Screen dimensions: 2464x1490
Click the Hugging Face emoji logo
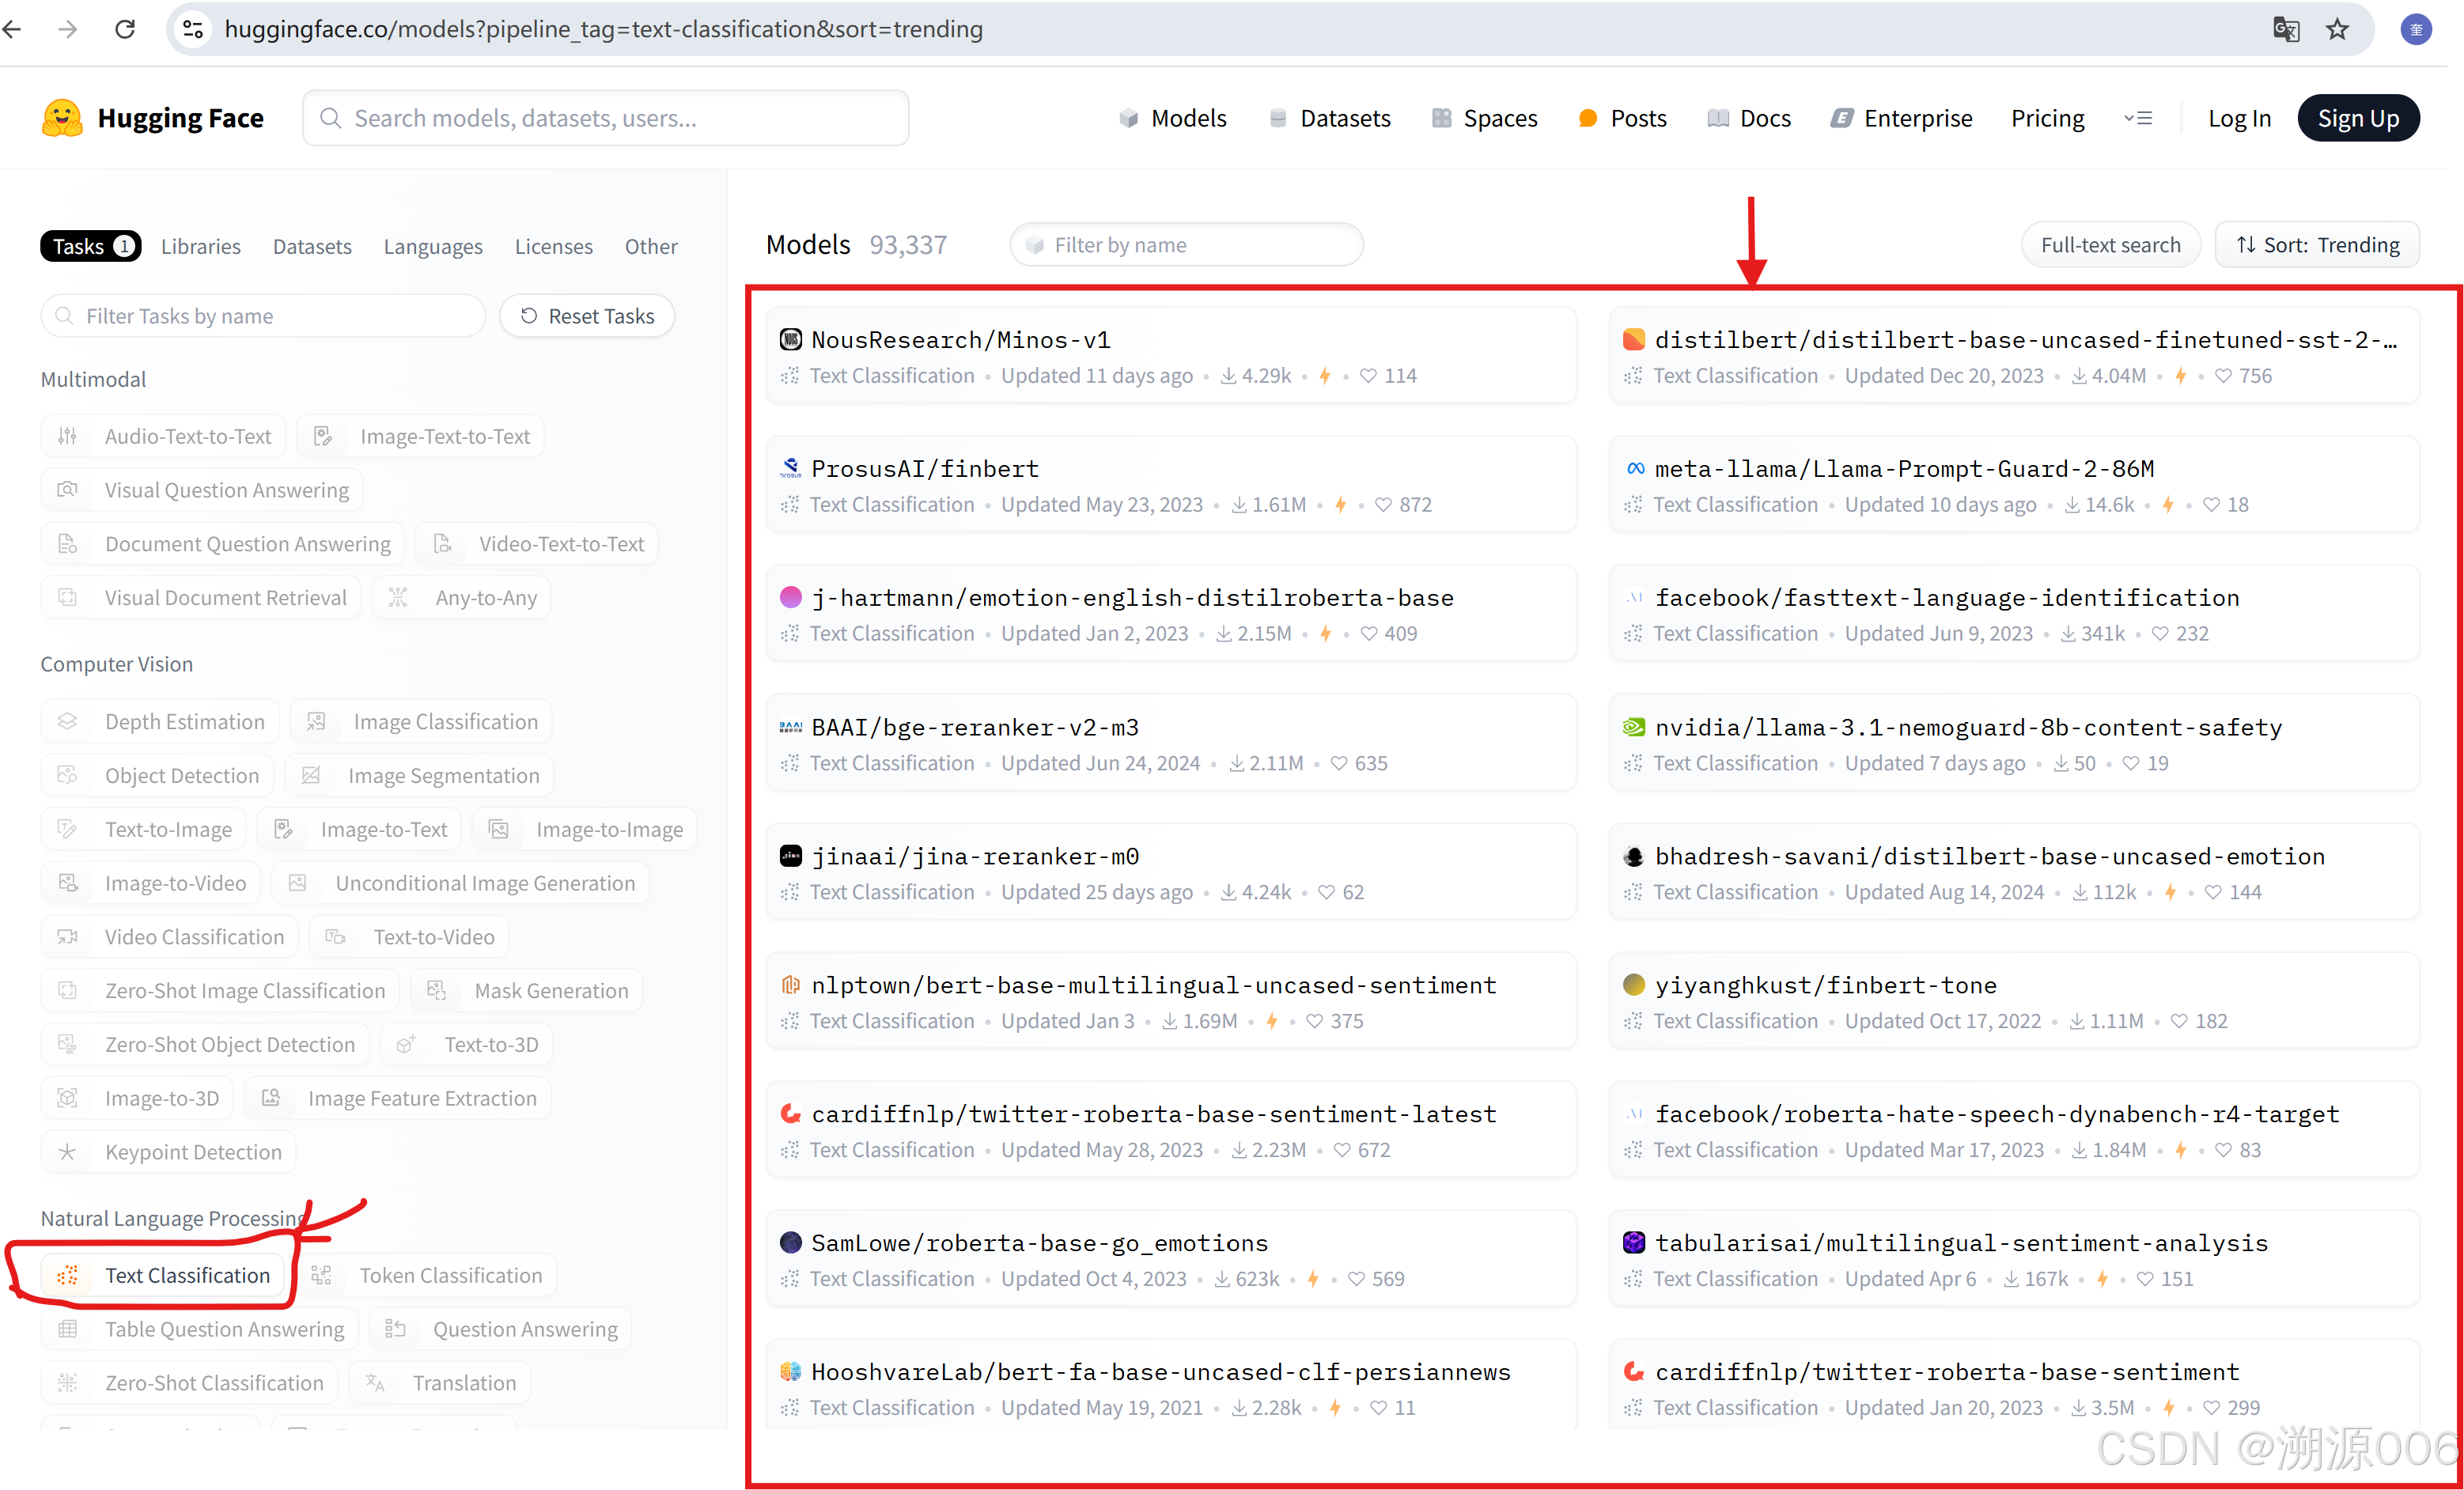point(62,118)
